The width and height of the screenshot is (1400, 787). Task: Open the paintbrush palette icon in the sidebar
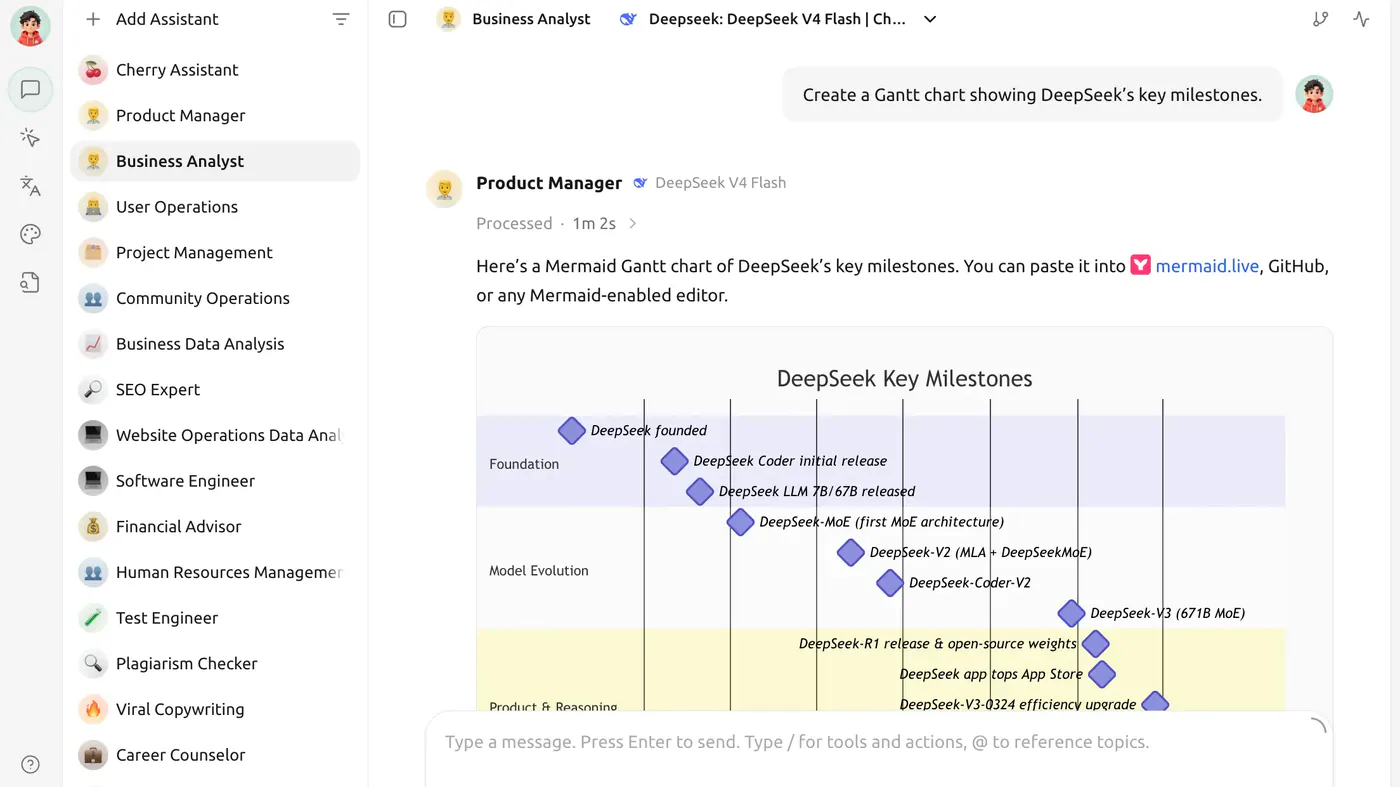coord(30,235)
